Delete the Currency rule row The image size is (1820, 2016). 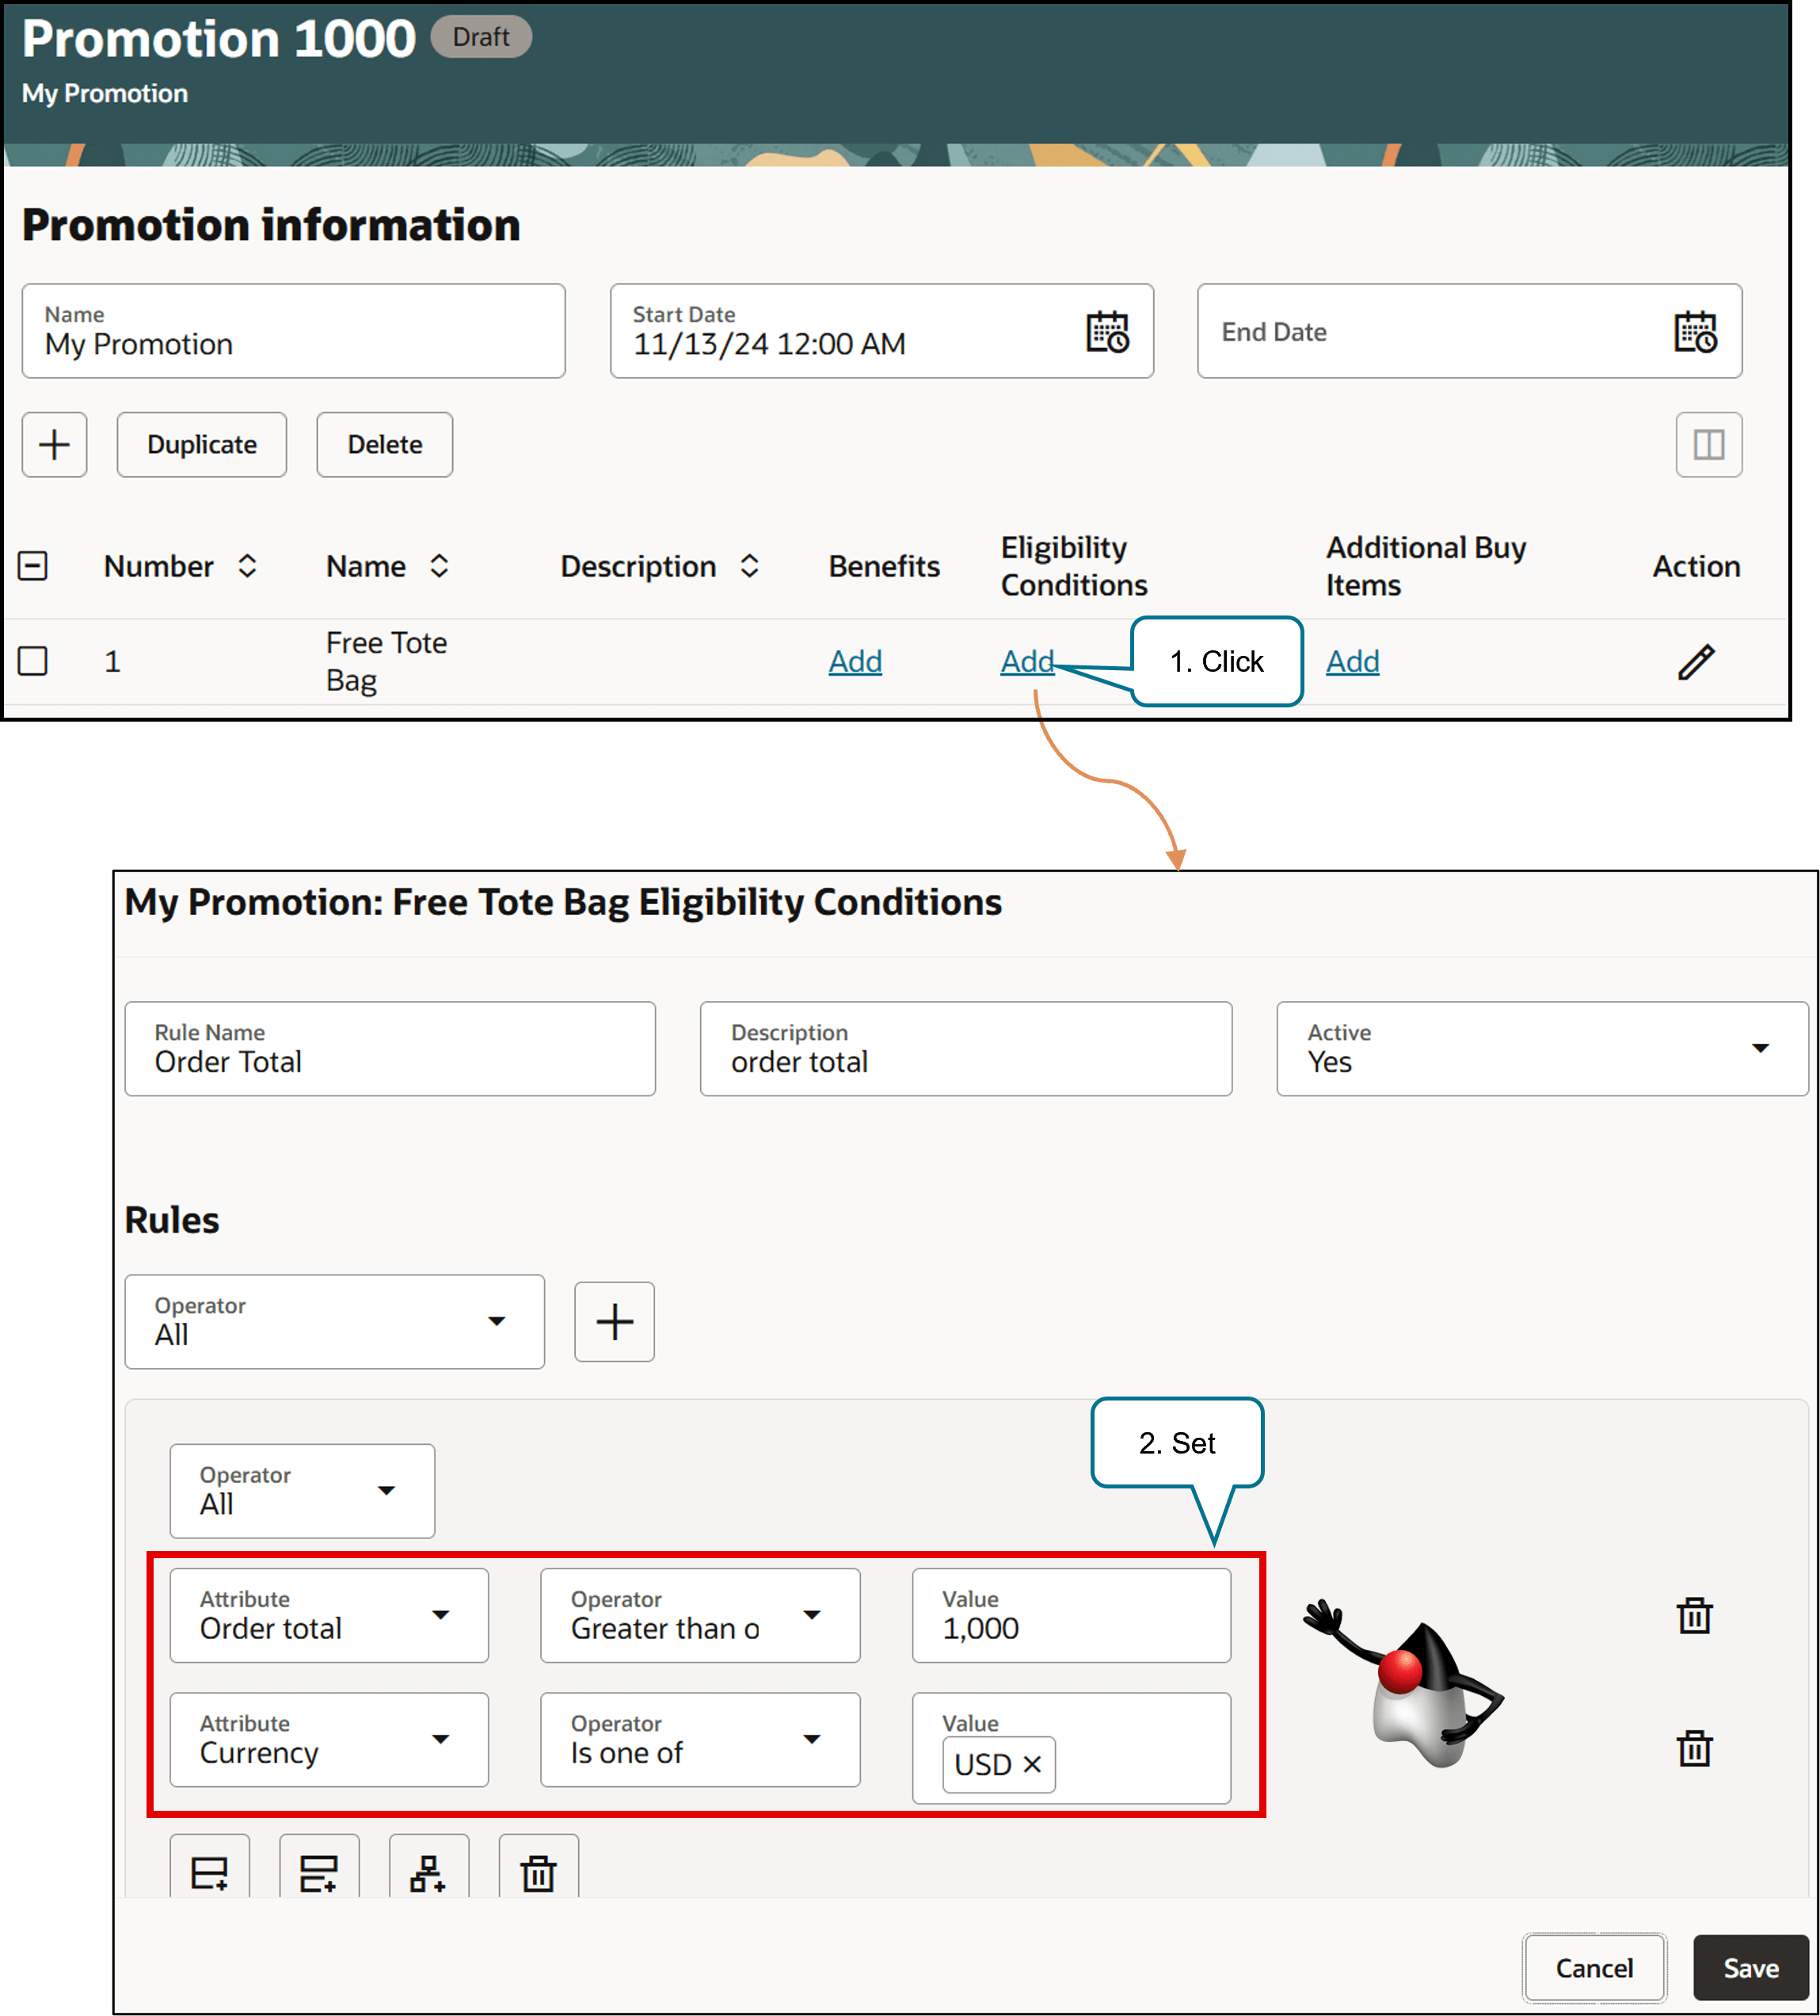pyautogui.click(x=1694, y=1748)
